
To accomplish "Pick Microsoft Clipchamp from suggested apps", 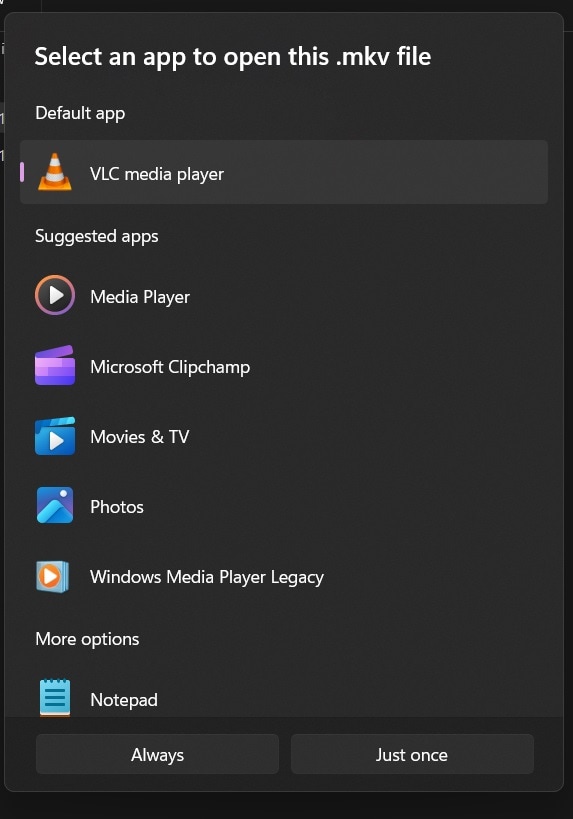I will click(x=170, y=367).
